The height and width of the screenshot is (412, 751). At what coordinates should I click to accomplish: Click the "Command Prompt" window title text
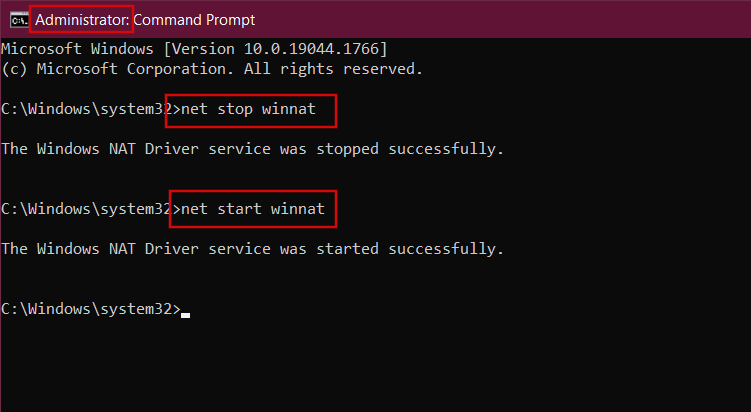pos(194,19)
